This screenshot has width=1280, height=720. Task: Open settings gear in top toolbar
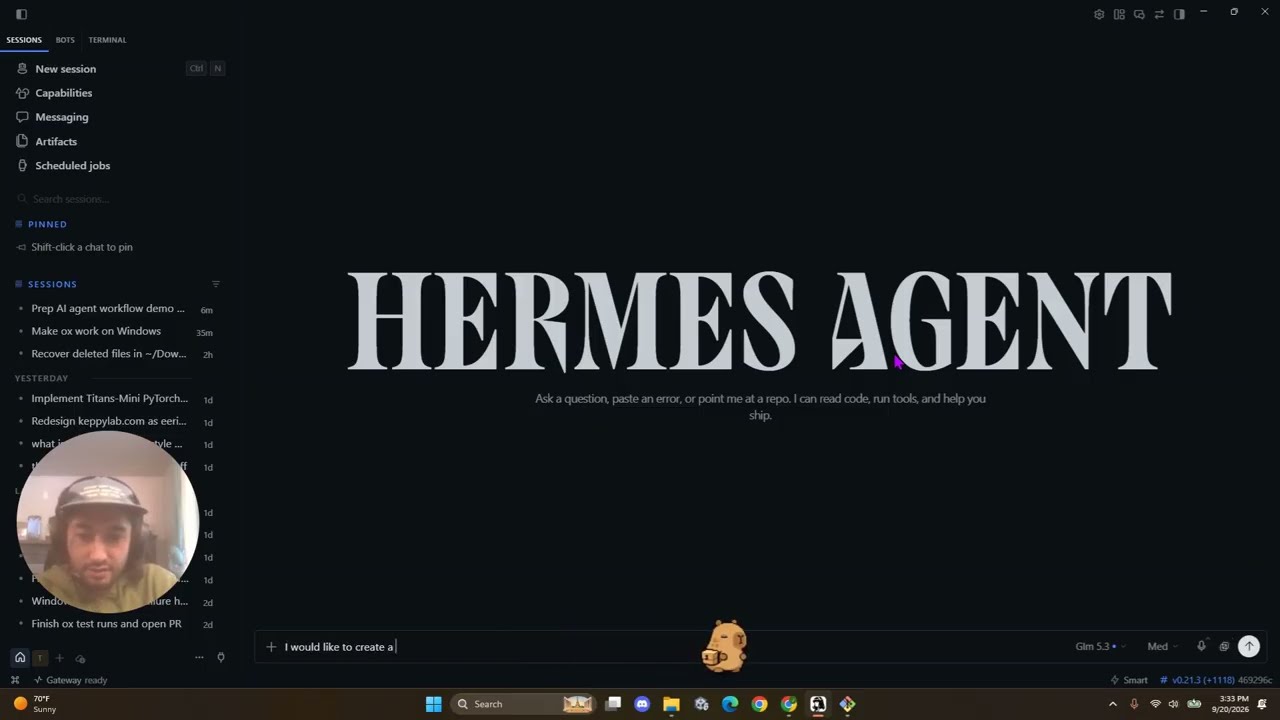1099,14
